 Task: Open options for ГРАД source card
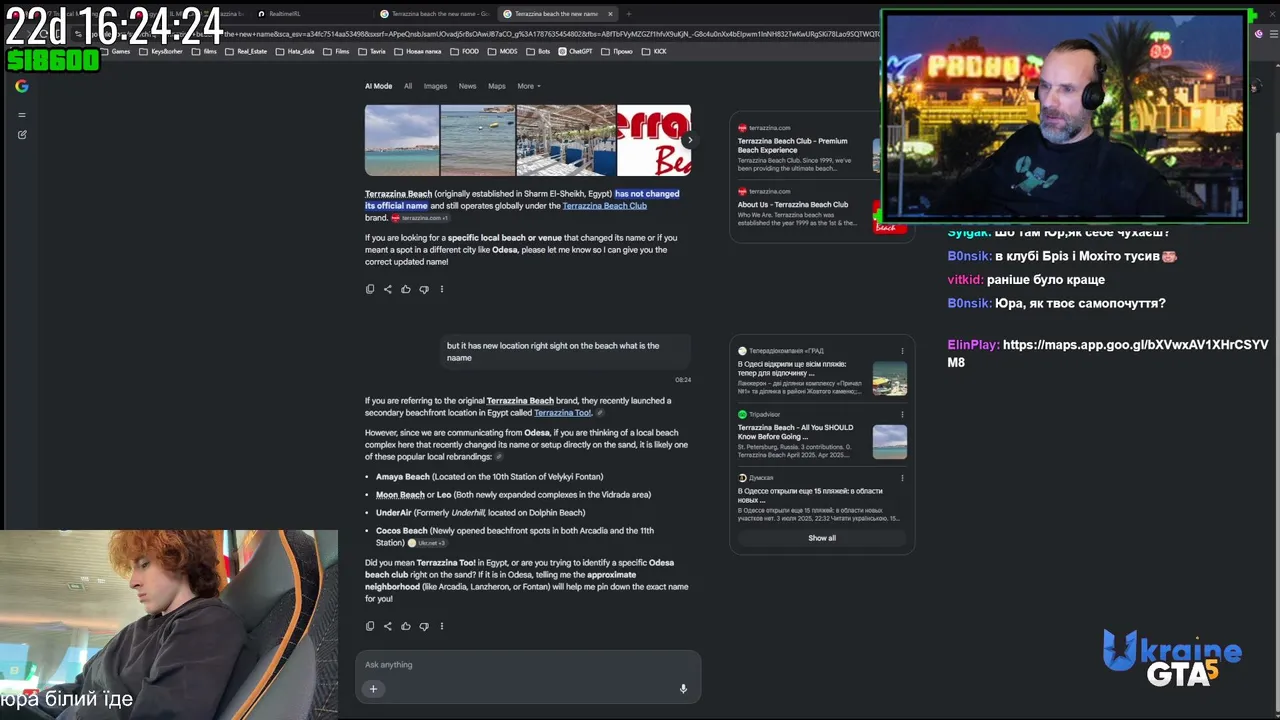(x=902, y=351)
